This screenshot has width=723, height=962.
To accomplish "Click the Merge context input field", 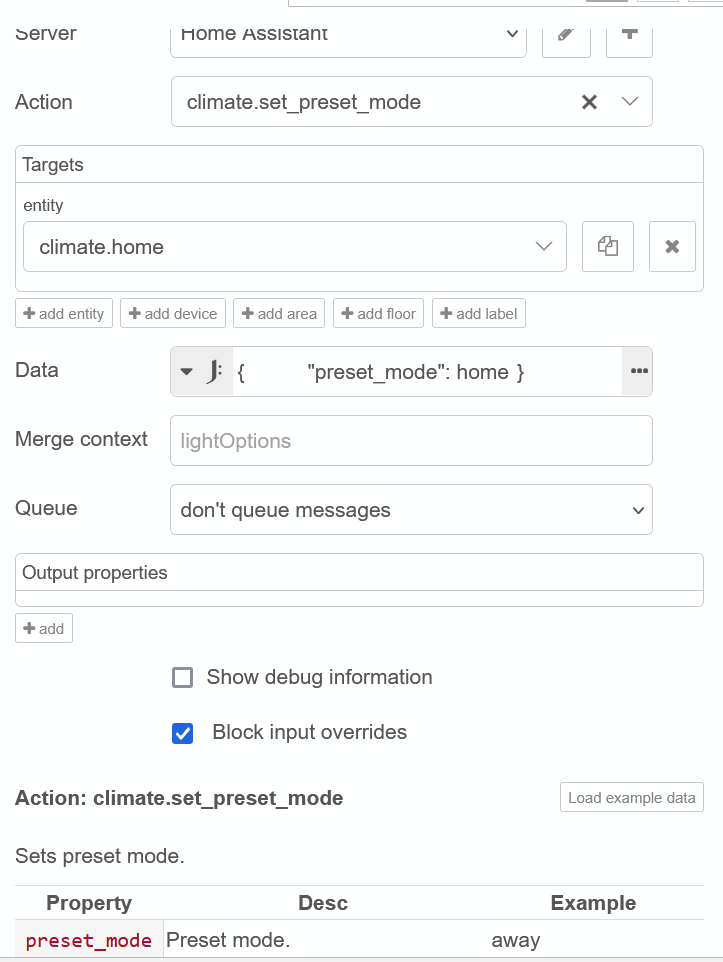I will coord(411,441).
